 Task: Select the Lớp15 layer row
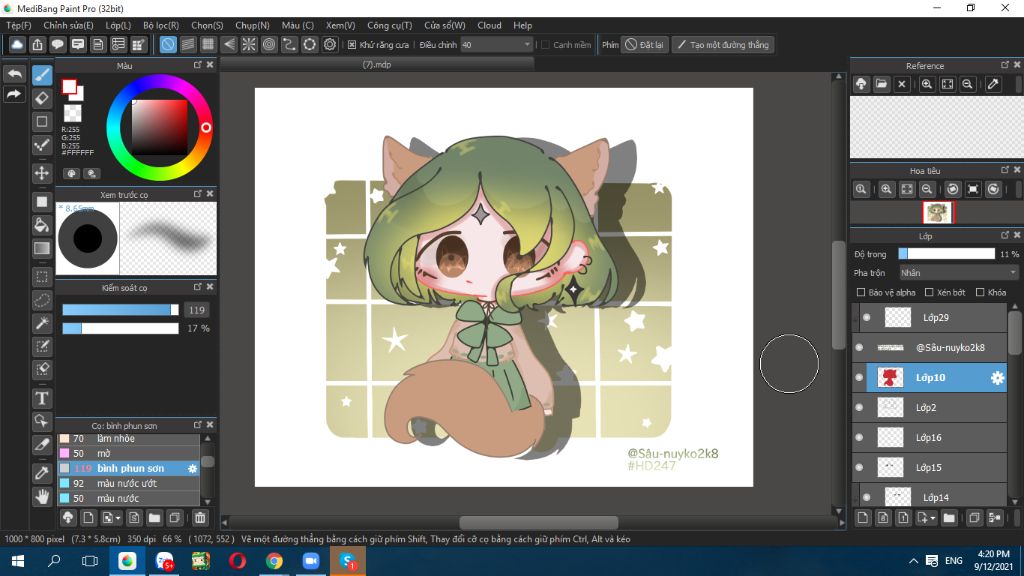point(929,468)
